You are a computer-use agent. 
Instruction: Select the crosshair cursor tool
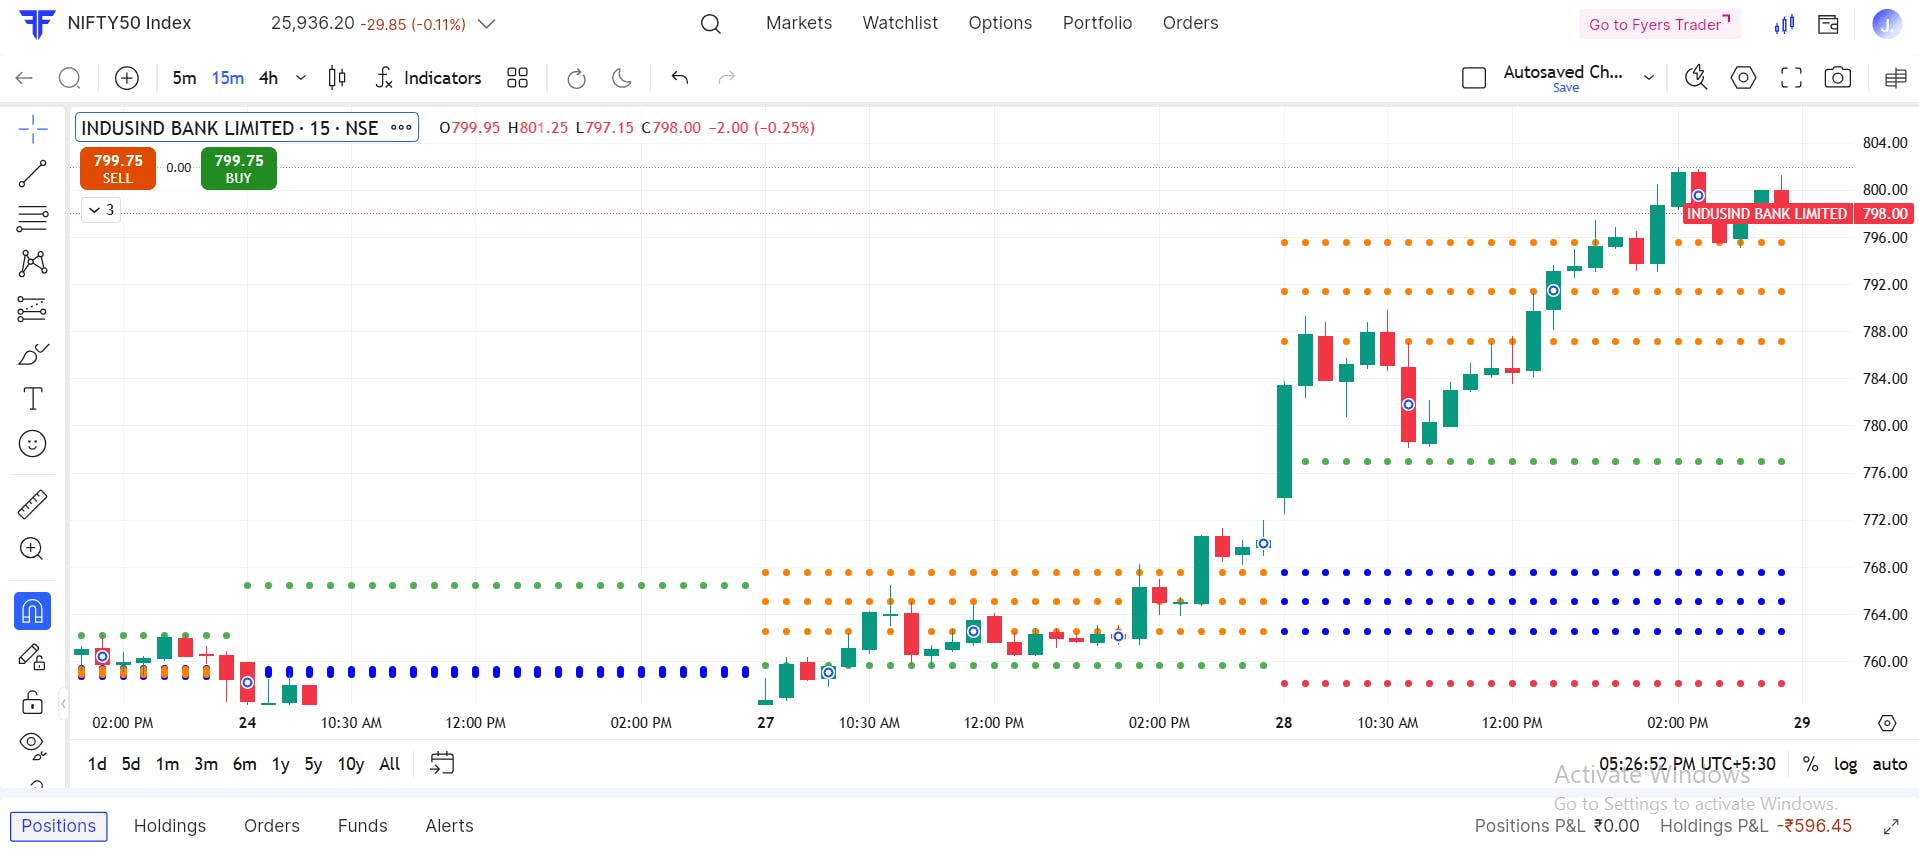click(33, 129)
